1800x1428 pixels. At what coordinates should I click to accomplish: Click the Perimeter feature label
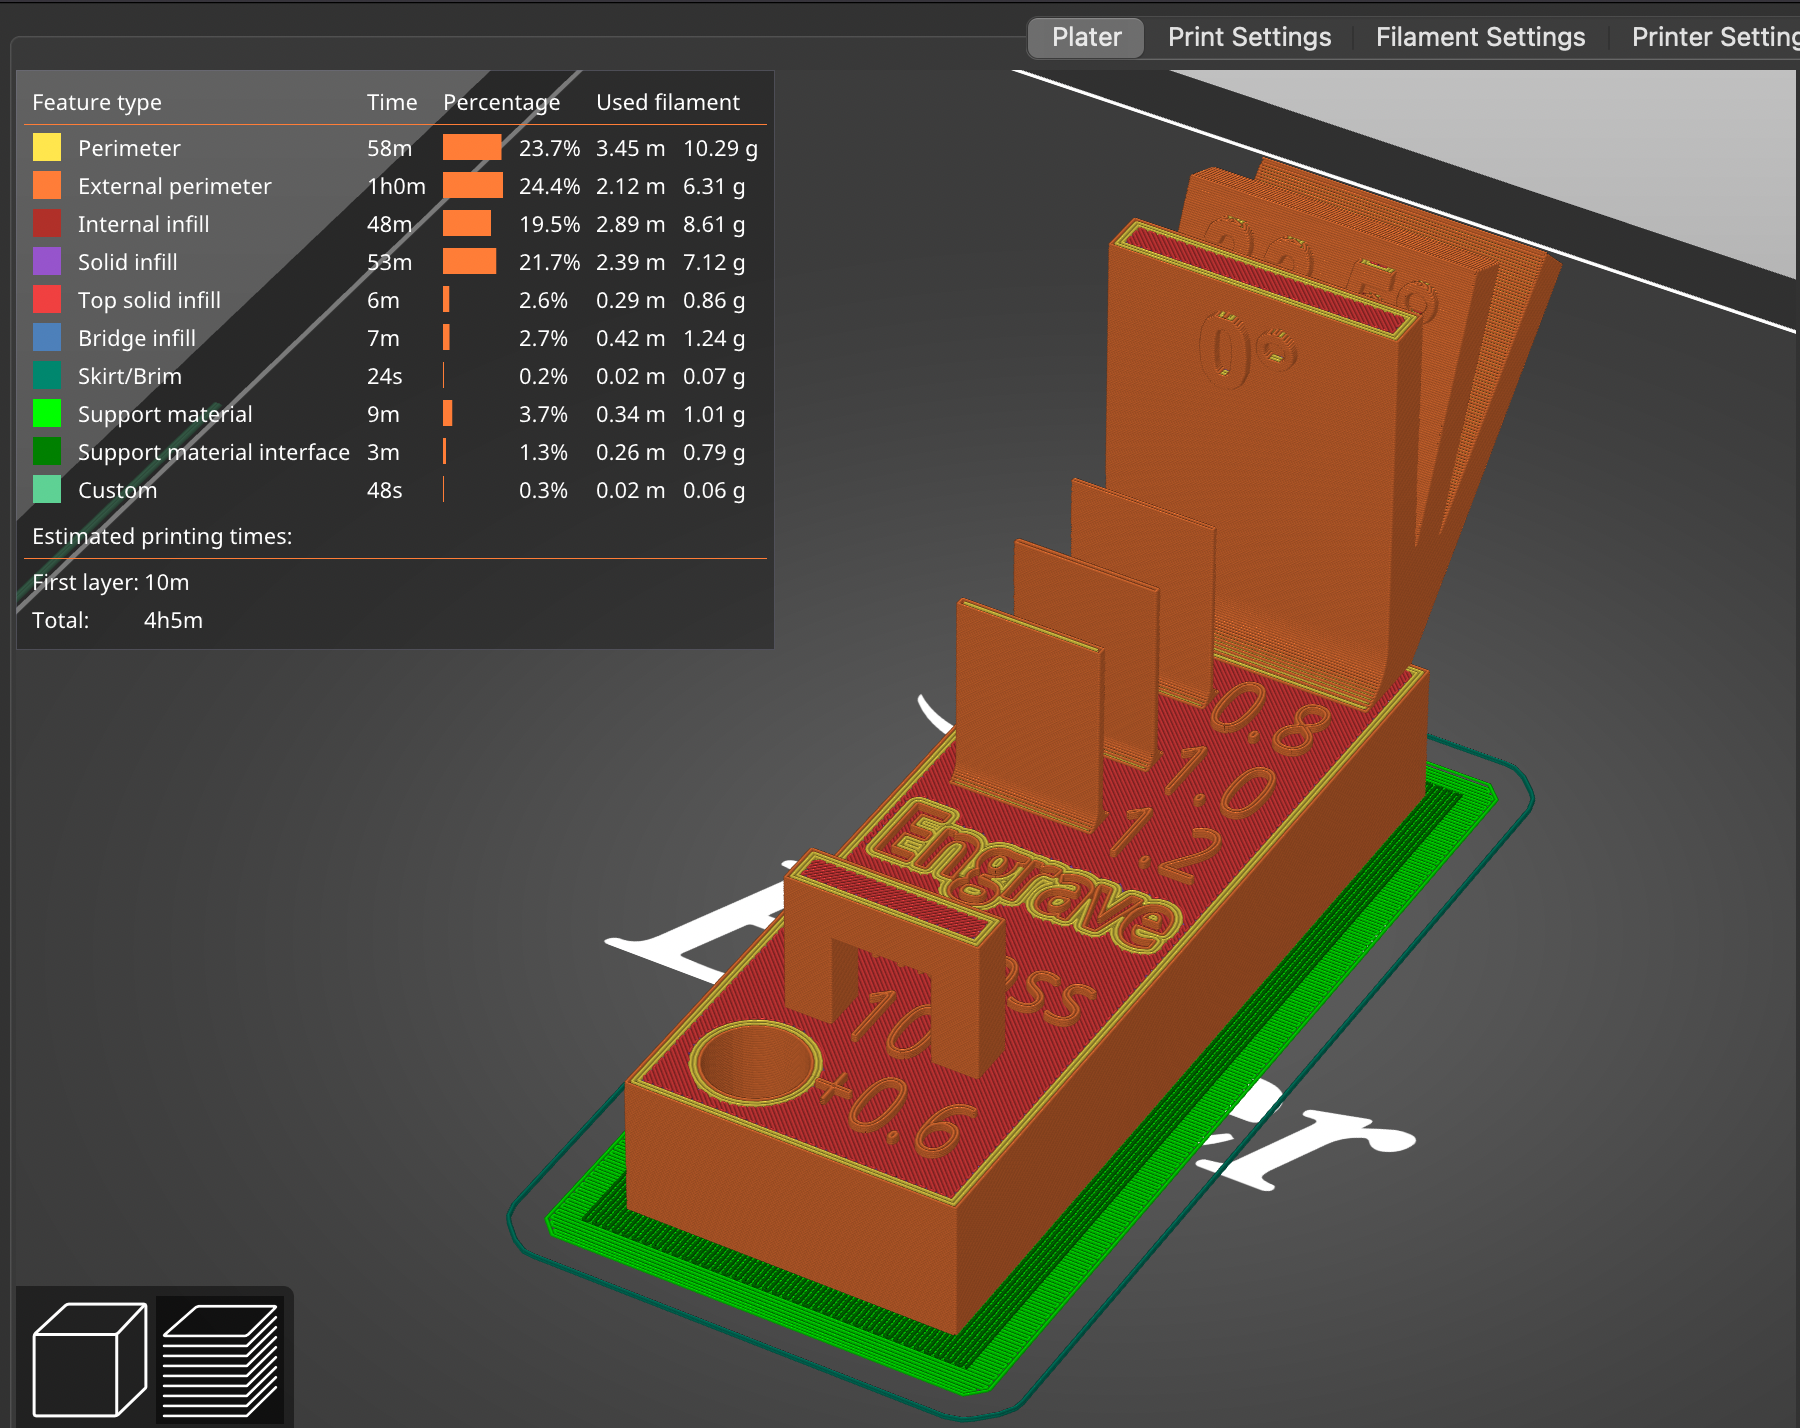129,148
